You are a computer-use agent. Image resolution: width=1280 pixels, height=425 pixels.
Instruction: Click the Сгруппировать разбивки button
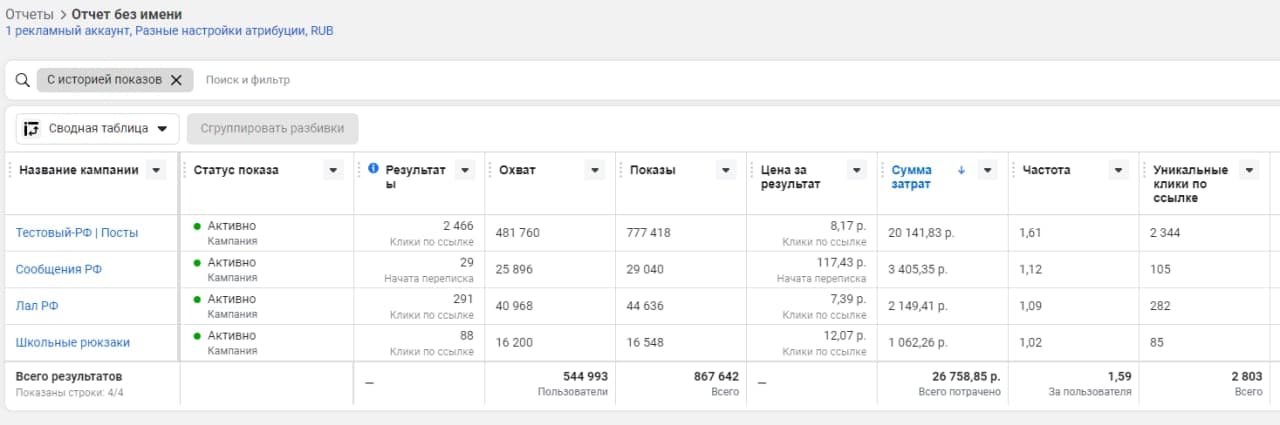[x=272, y=128]
